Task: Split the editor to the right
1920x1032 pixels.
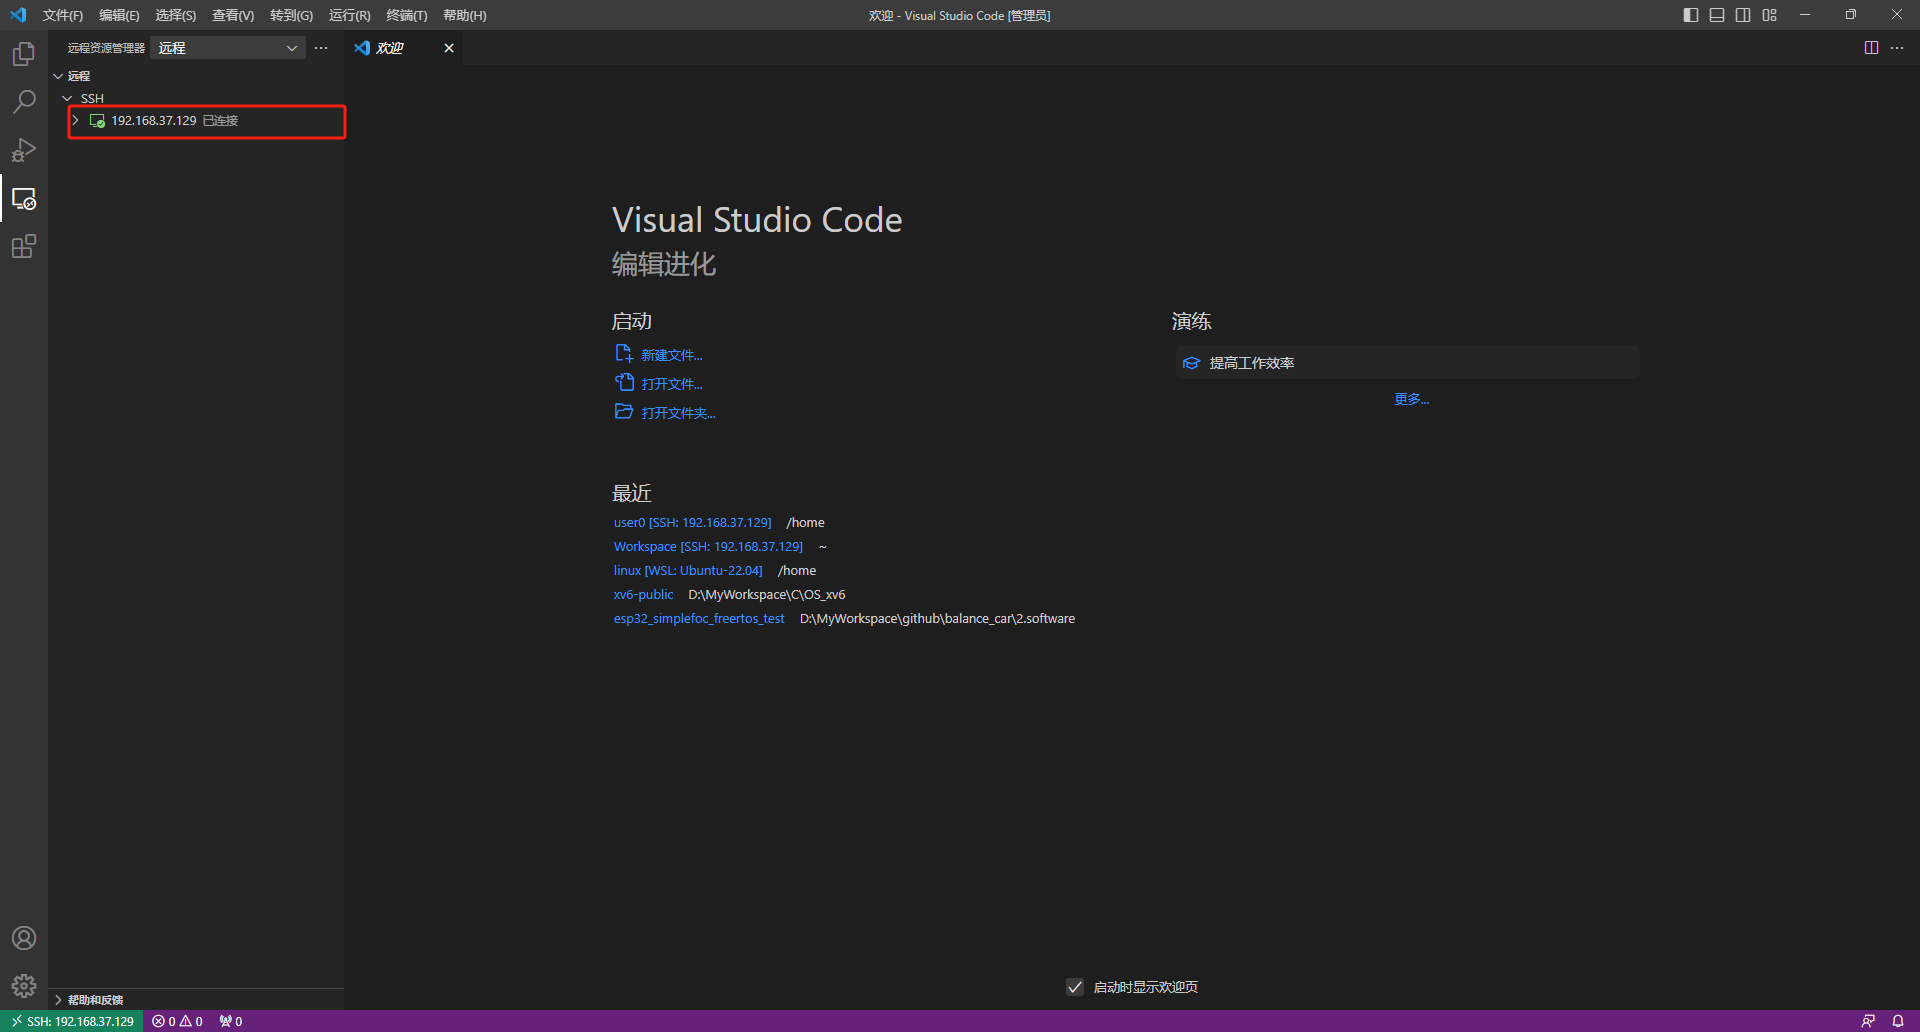Action: [x=1871, y=48]
